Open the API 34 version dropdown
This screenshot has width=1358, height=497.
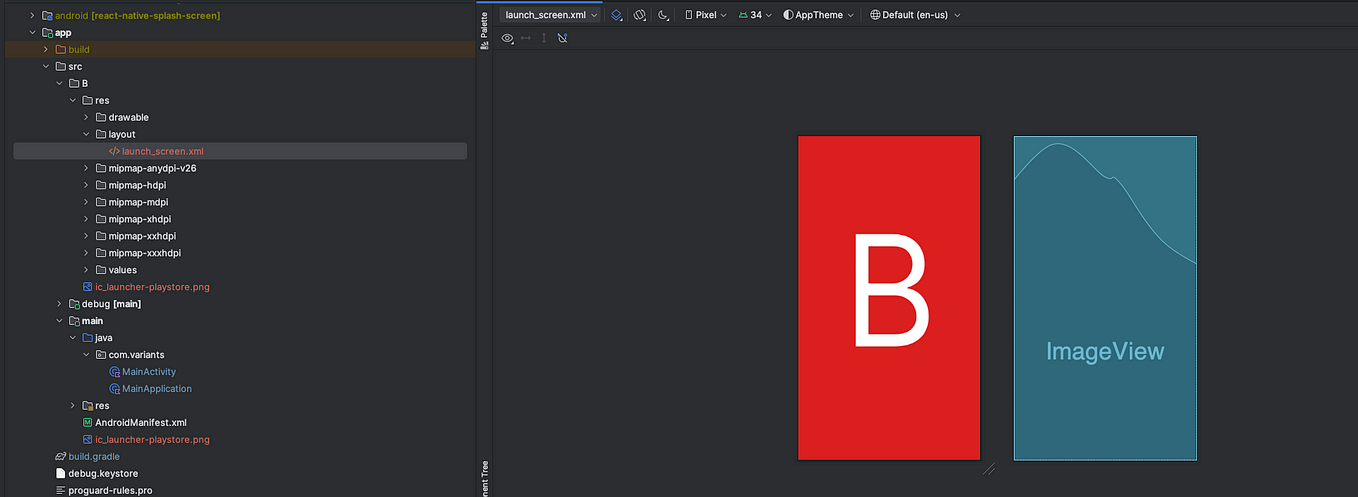[x=755, y=15]
